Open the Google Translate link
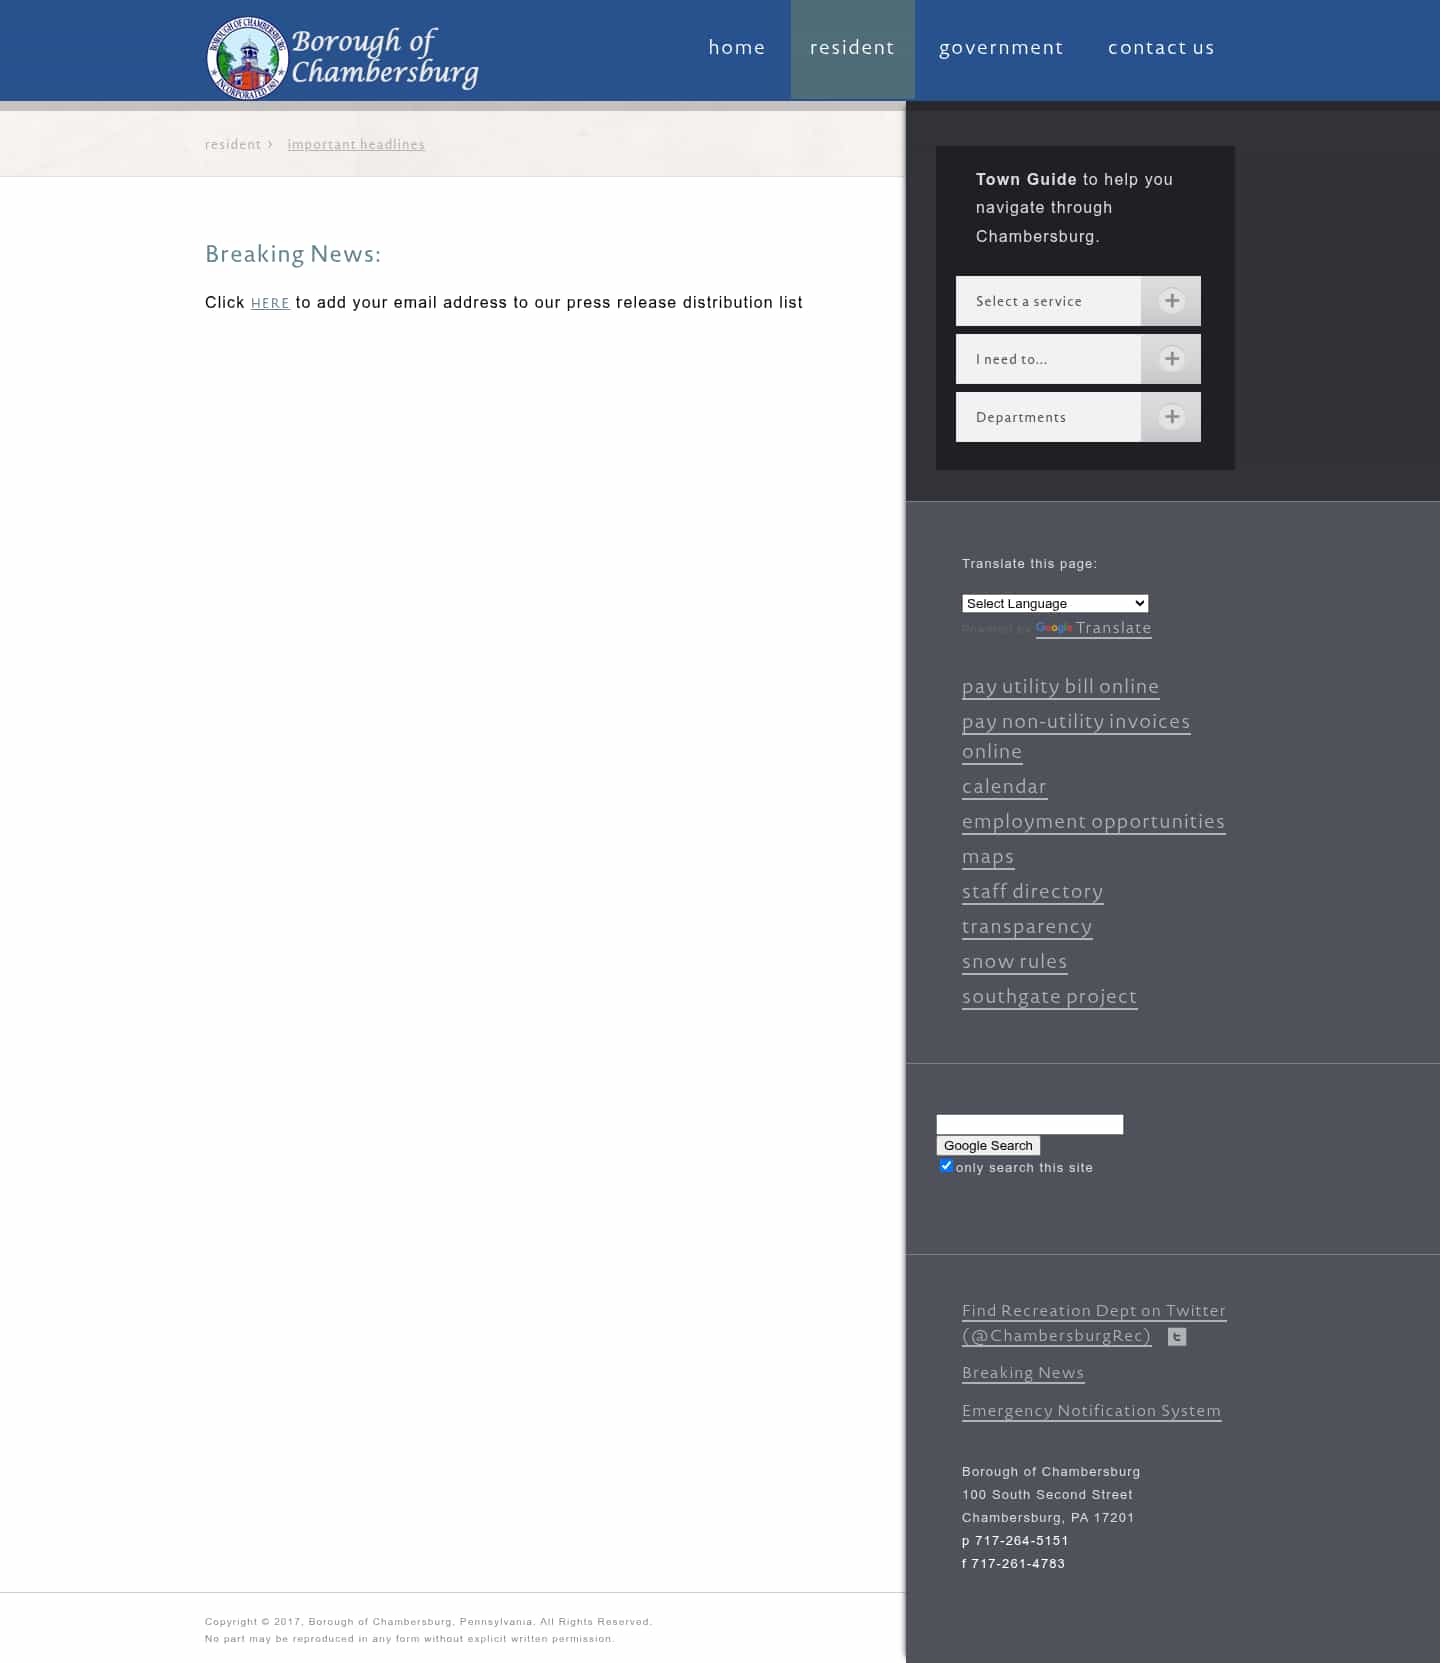The width and height of the screenshot is (1440, 1663). click(x=1094, y=628)
